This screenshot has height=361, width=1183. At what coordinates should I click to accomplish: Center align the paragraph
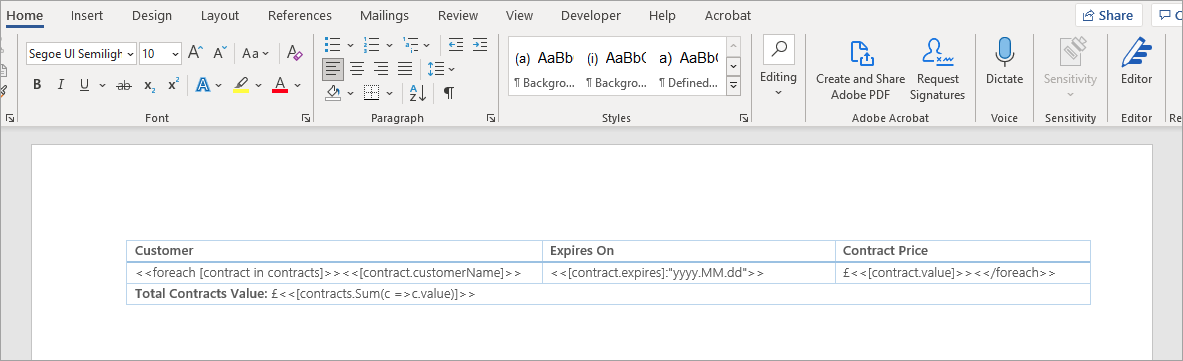357,69
